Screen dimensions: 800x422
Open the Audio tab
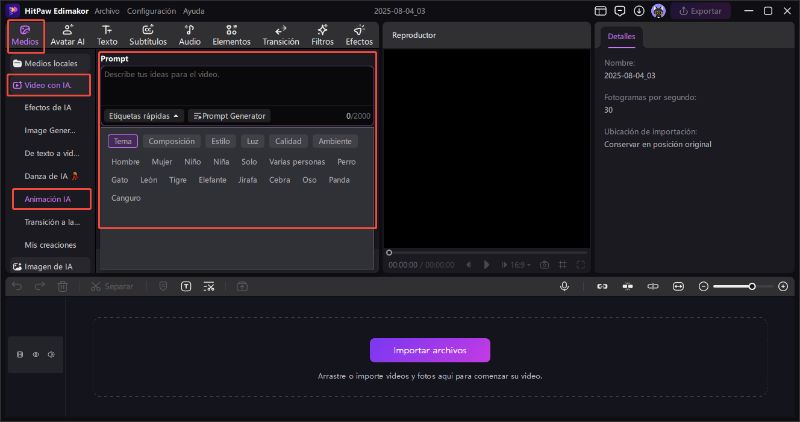(x=189, y=36)
